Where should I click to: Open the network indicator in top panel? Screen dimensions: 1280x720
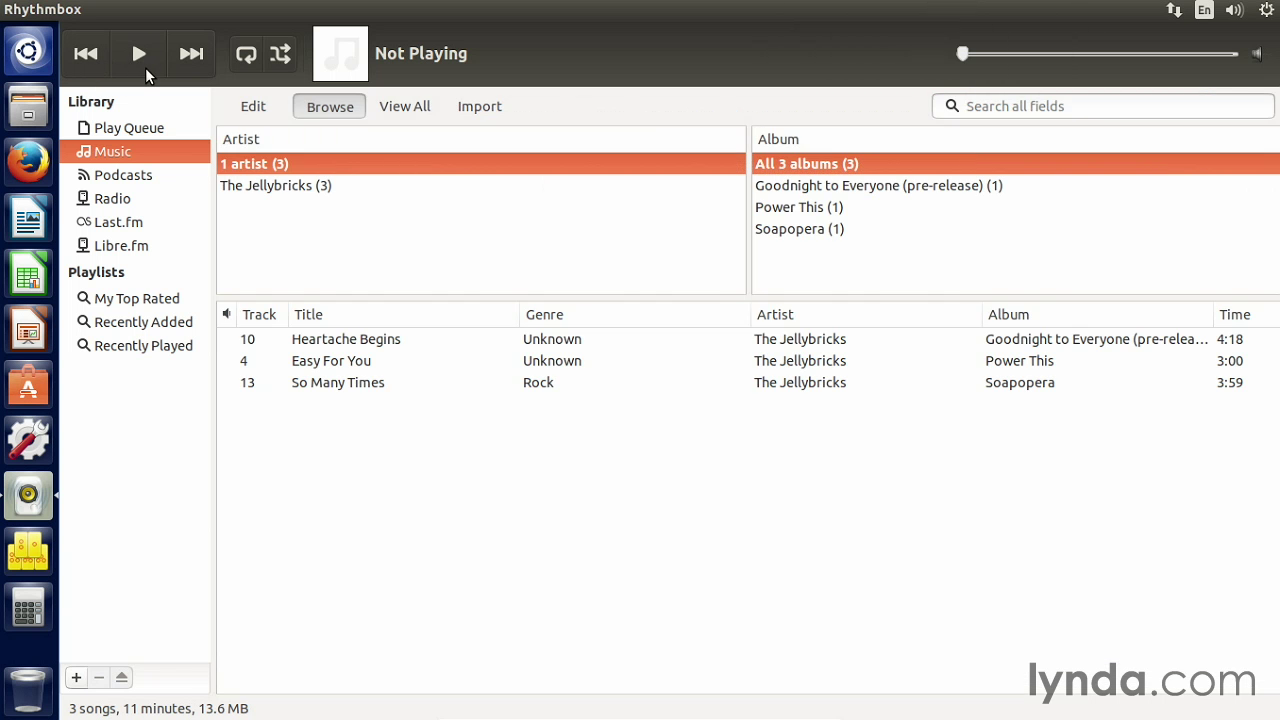point(1174,10)
